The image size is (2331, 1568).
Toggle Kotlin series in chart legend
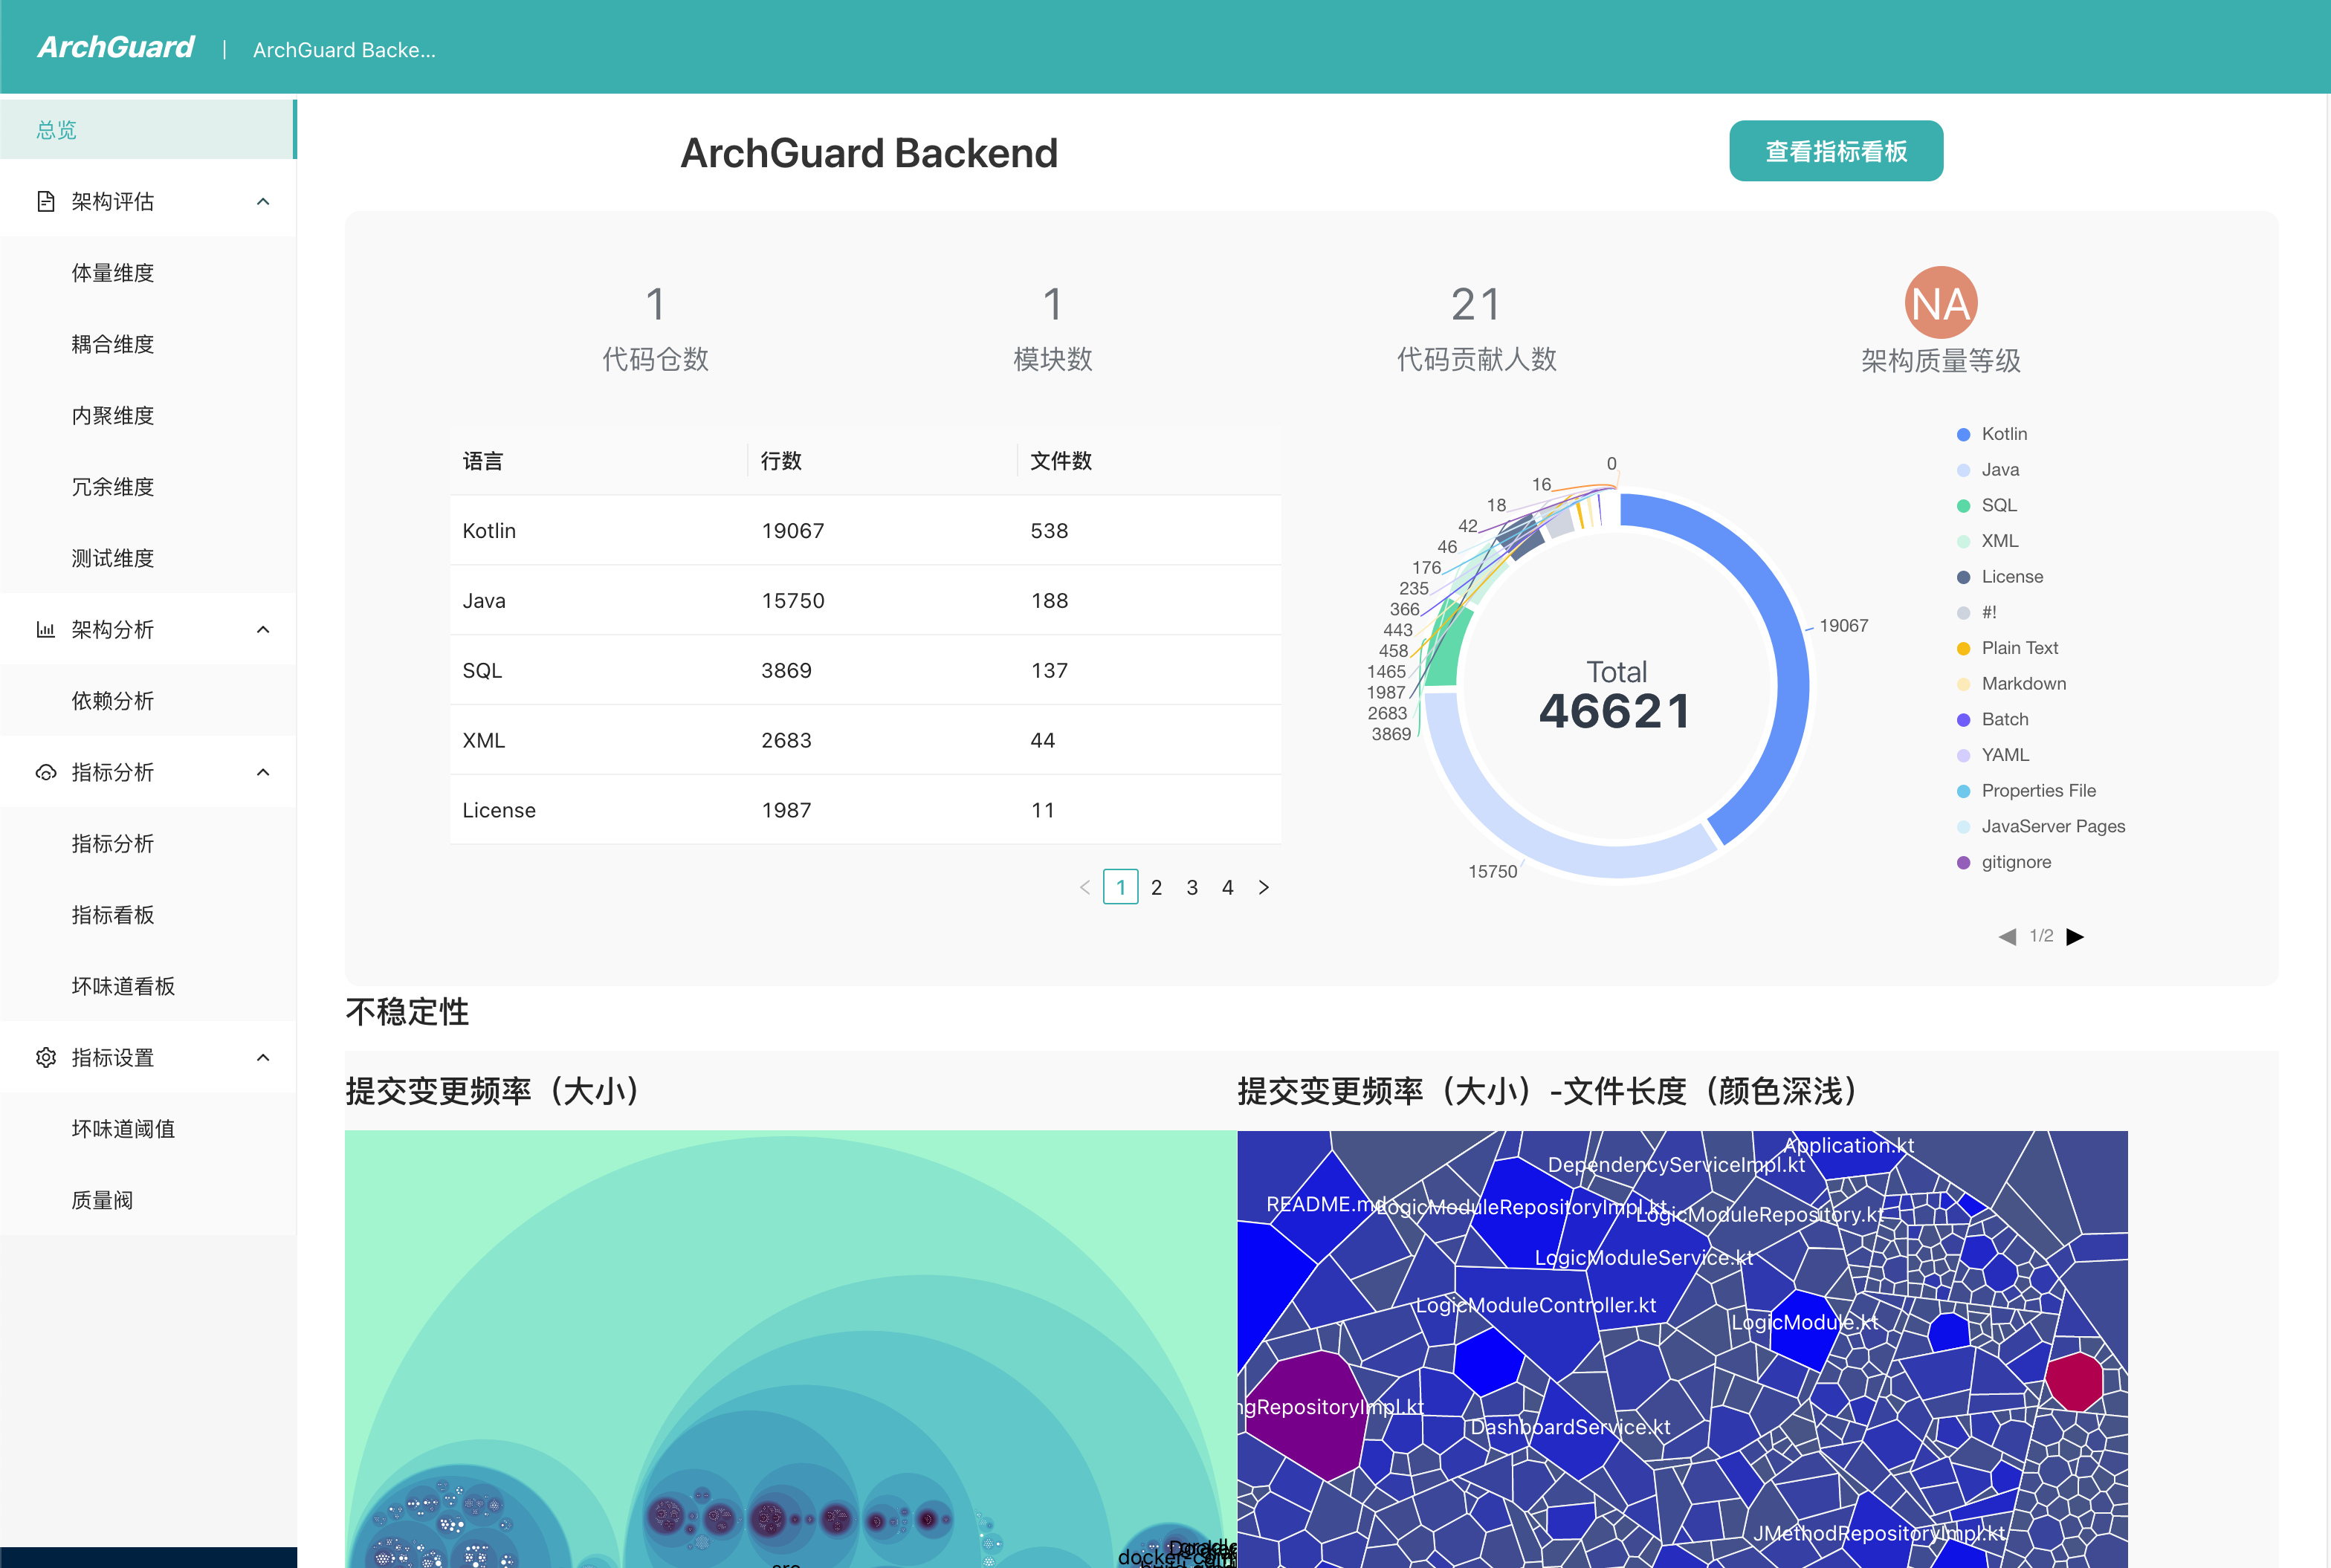click(x=2003, y=434)
